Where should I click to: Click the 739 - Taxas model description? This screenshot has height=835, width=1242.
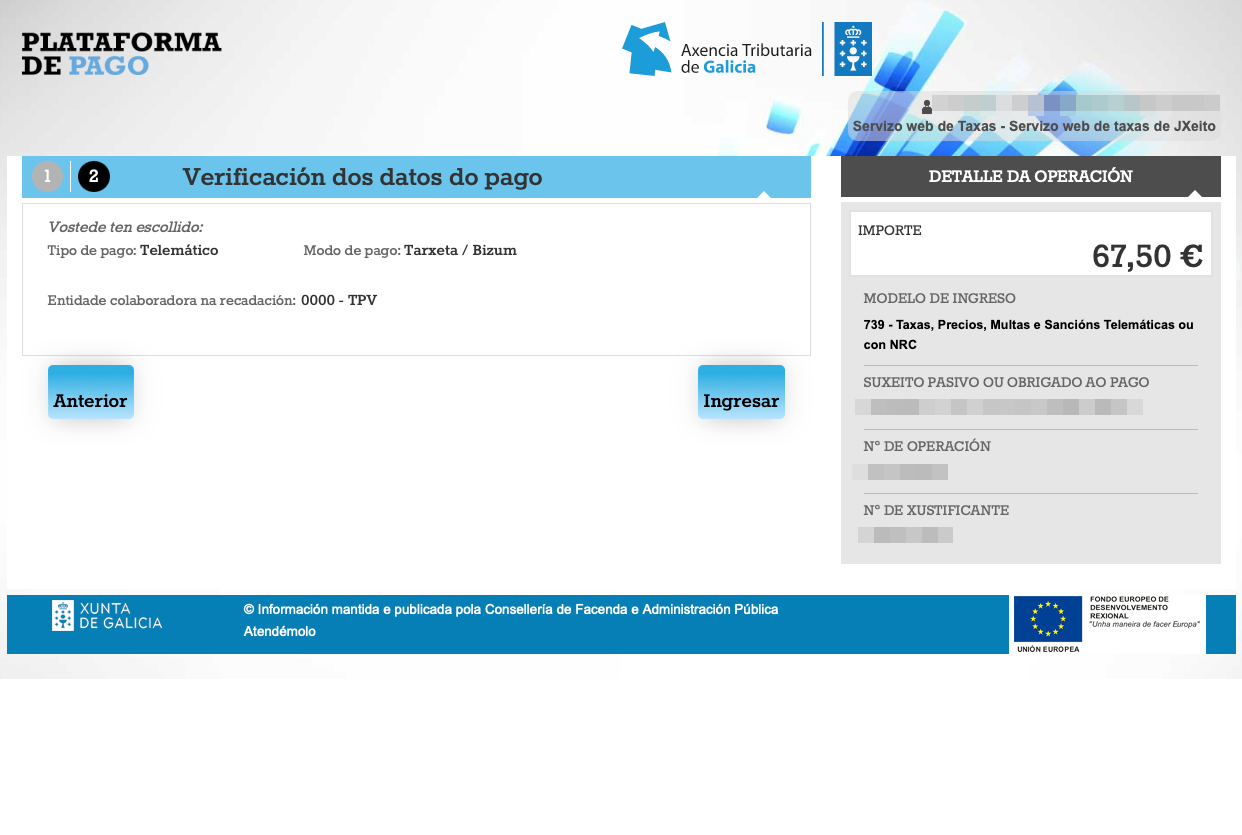point(1028,335)
